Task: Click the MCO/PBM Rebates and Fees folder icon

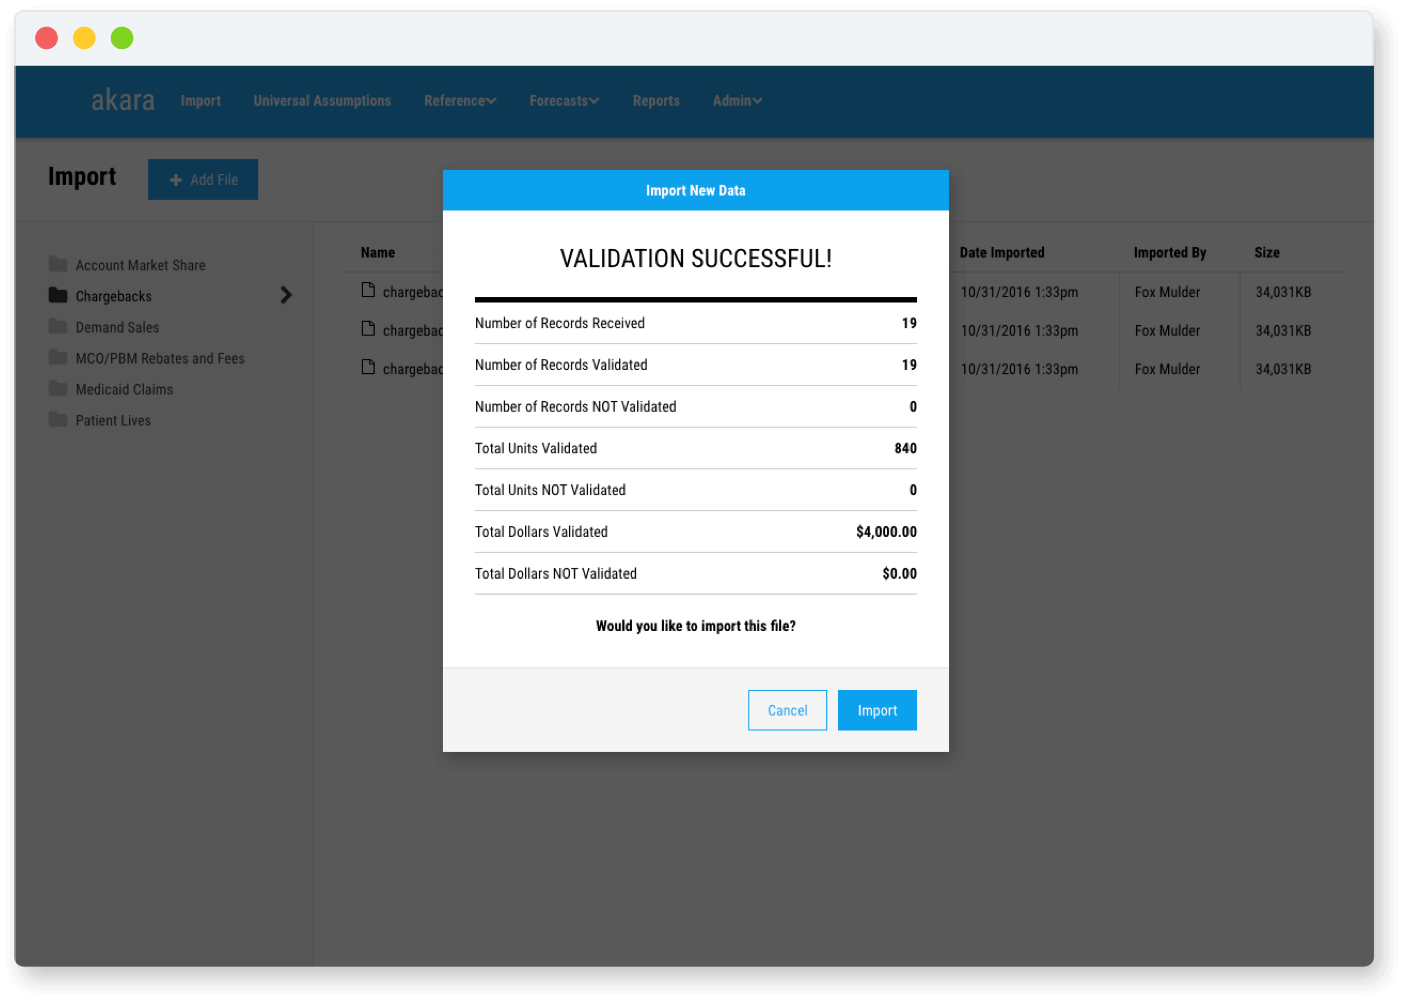Action: 58,357
